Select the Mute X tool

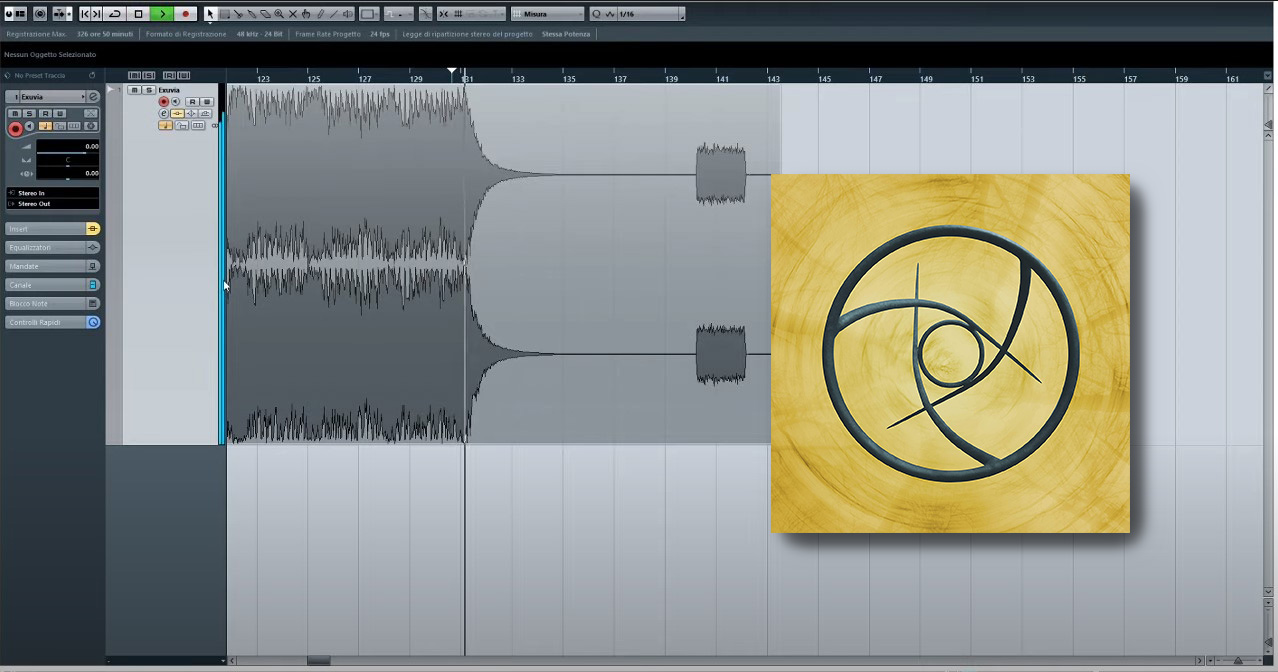pyautogui.click(x=293, y=14)
